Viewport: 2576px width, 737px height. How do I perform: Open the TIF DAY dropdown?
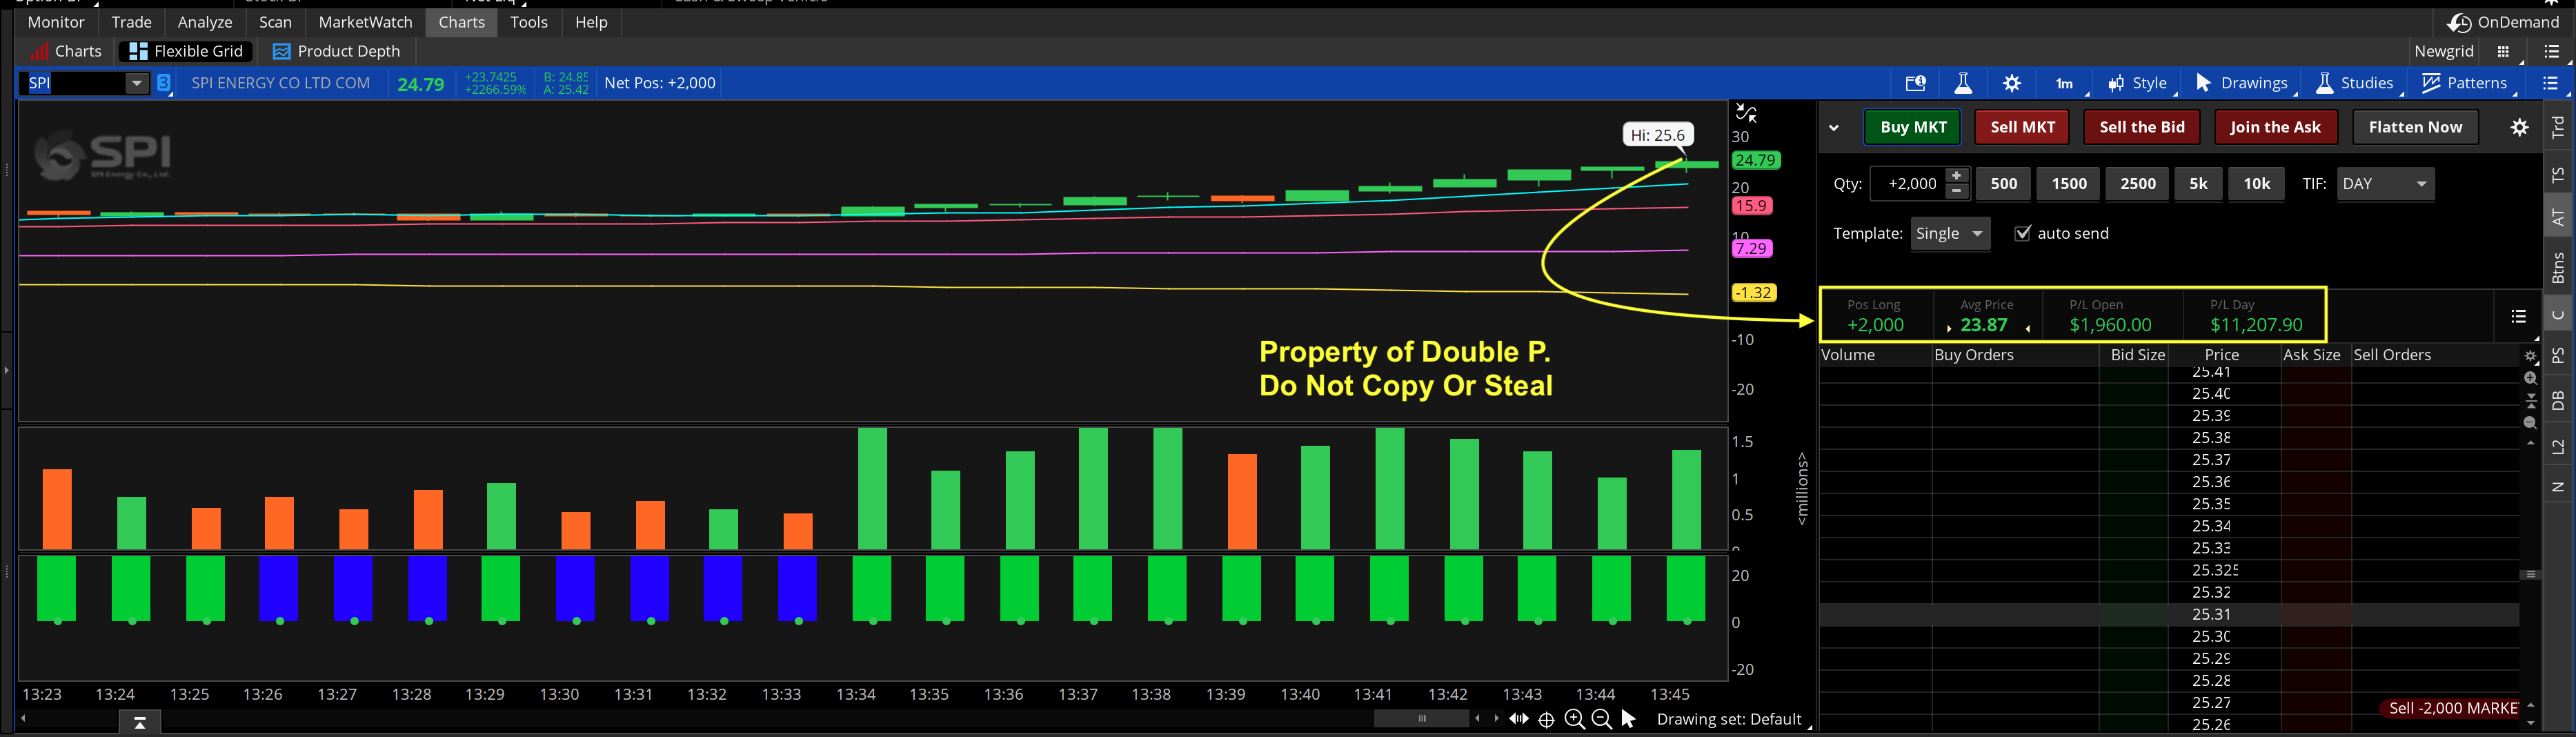pos(2385,184)
